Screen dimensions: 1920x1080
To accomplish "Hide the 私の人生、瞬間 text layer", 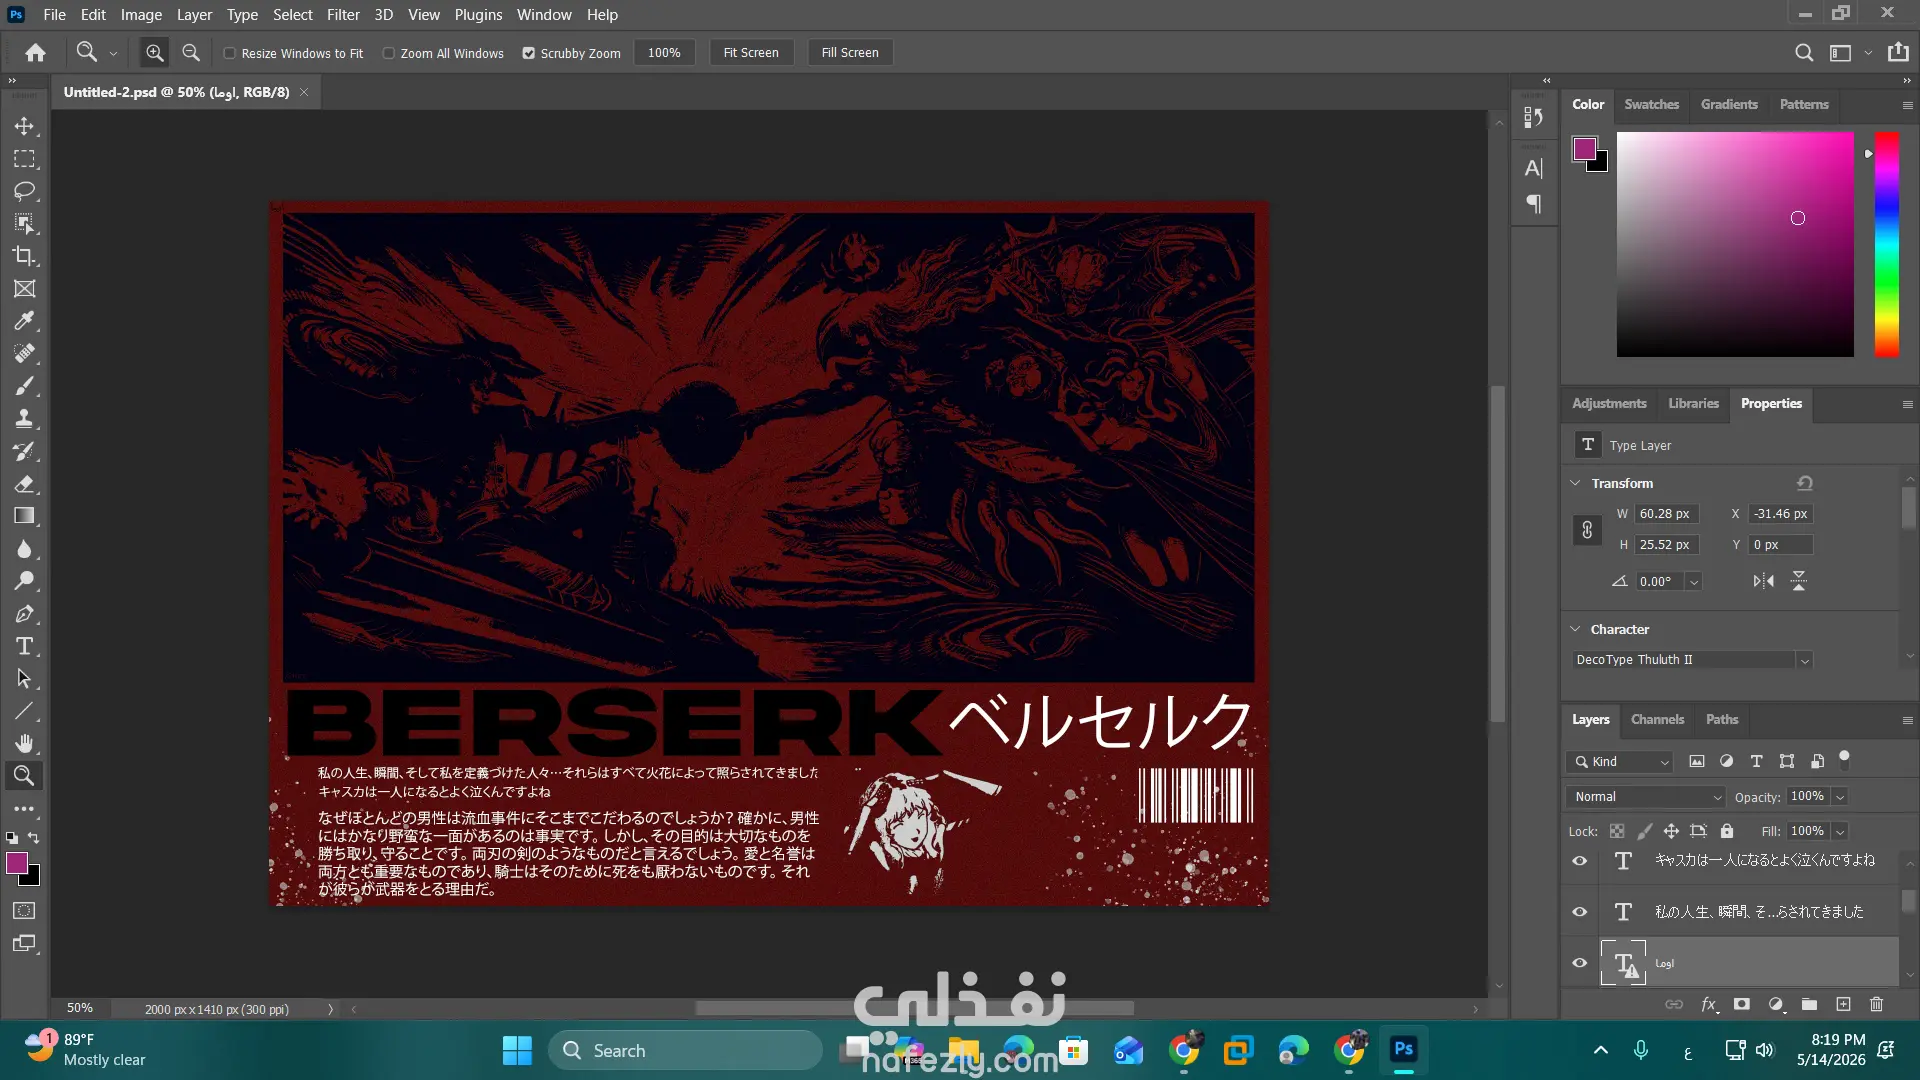I will tap(1580, 912).
